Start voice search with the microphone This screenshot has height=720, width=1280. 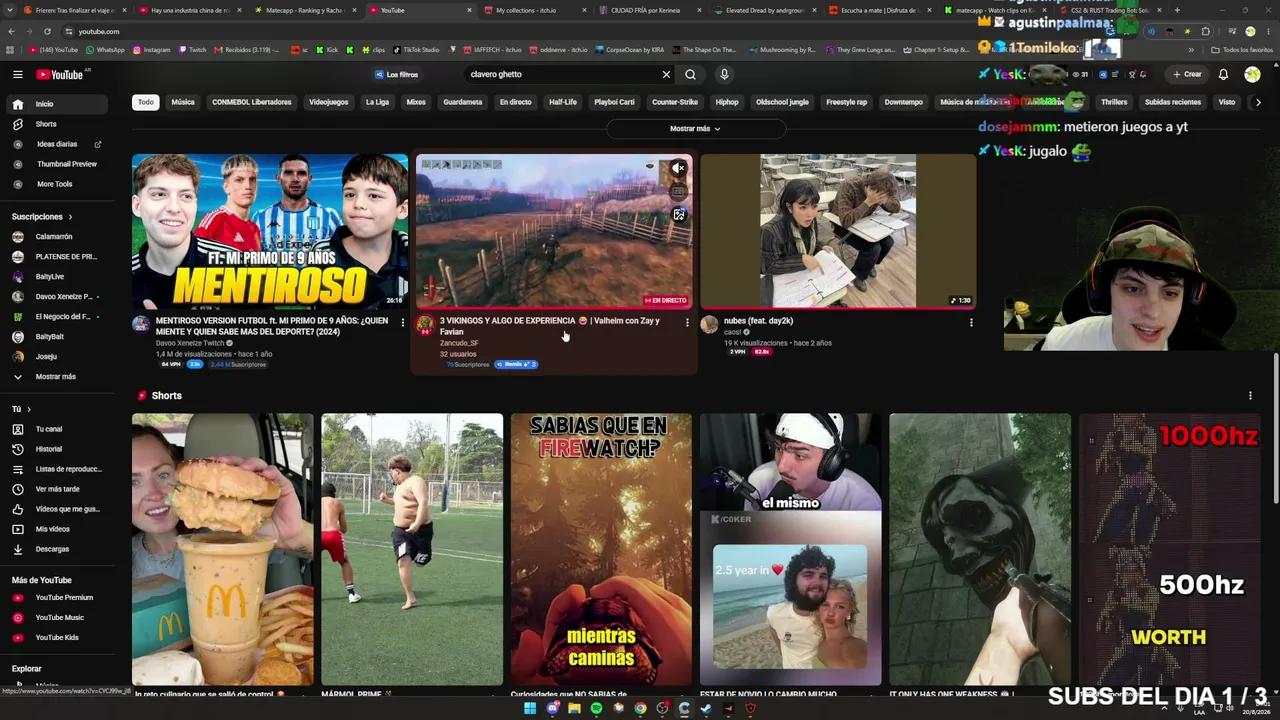(724, 74)
